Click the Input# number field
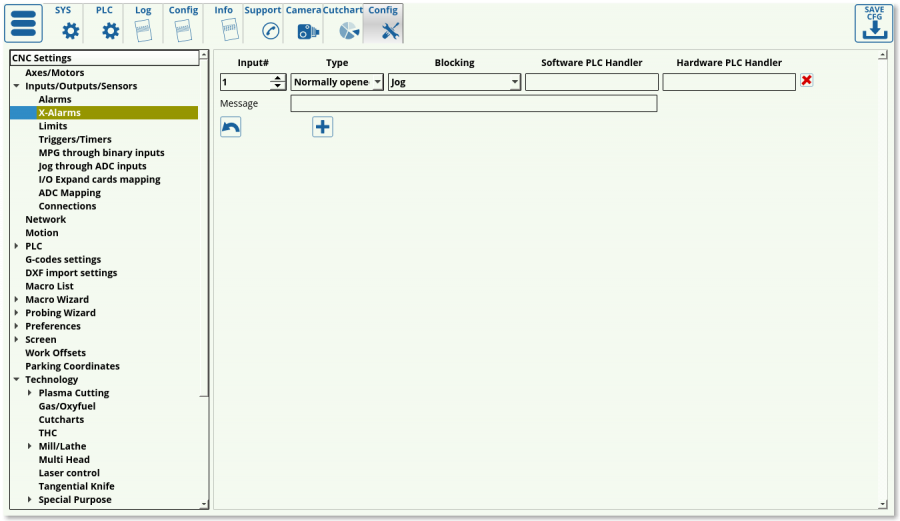The height and width of the screenshot is (521, 900). coord(246,82)
